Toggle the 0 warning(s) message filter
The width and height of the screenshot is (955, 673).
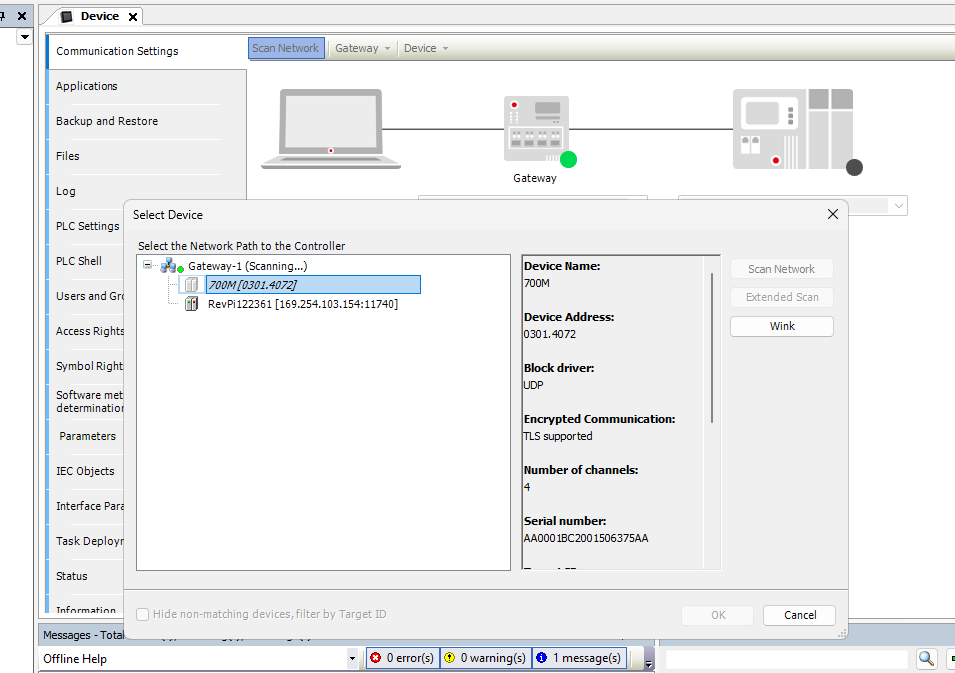(485, 658)
